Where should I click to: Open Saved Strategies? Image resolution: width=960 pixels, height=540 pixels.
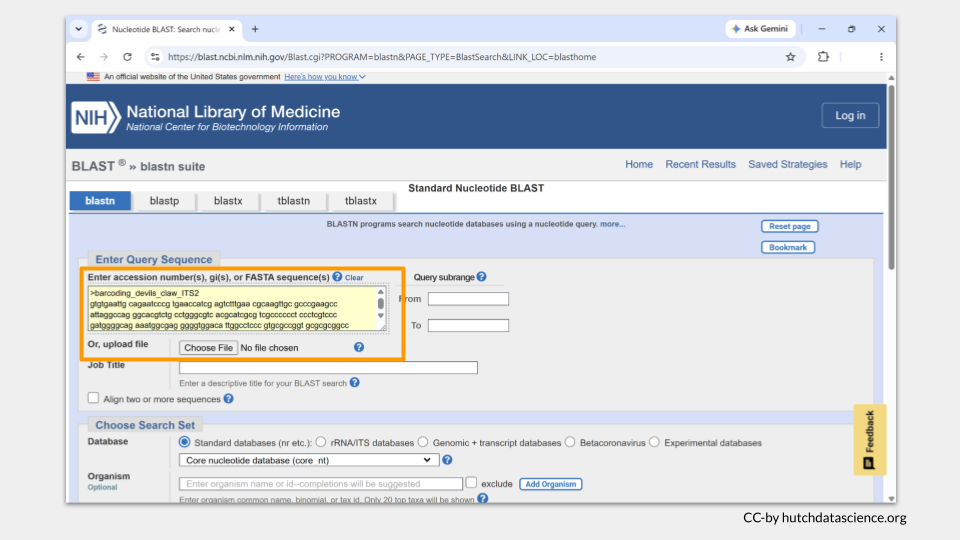pos(787,164)
